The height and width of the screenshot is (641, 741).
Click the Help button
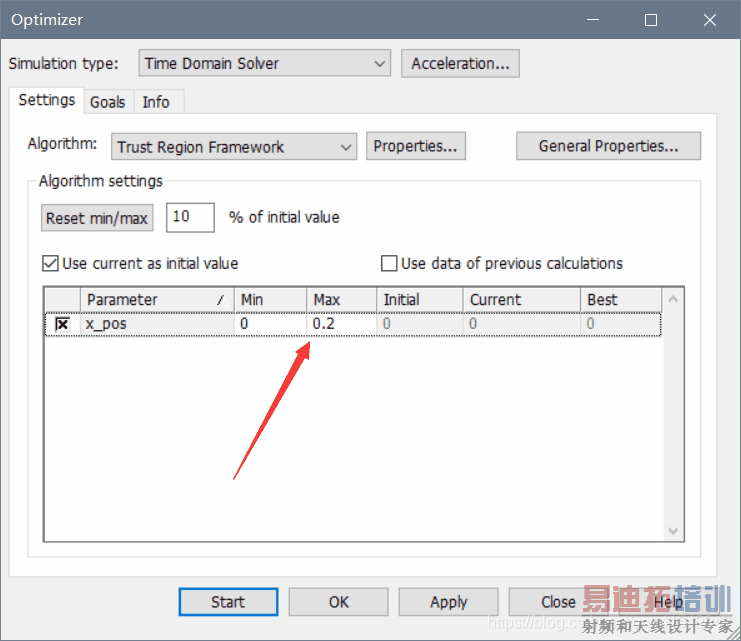tap(668, 602)
